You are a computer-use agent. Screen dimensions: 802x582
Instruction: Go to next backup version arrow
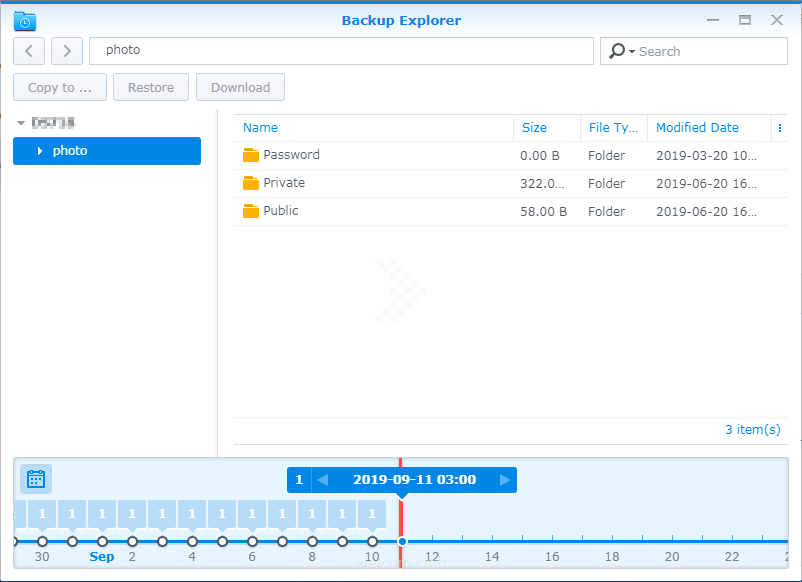coord(505,480)
